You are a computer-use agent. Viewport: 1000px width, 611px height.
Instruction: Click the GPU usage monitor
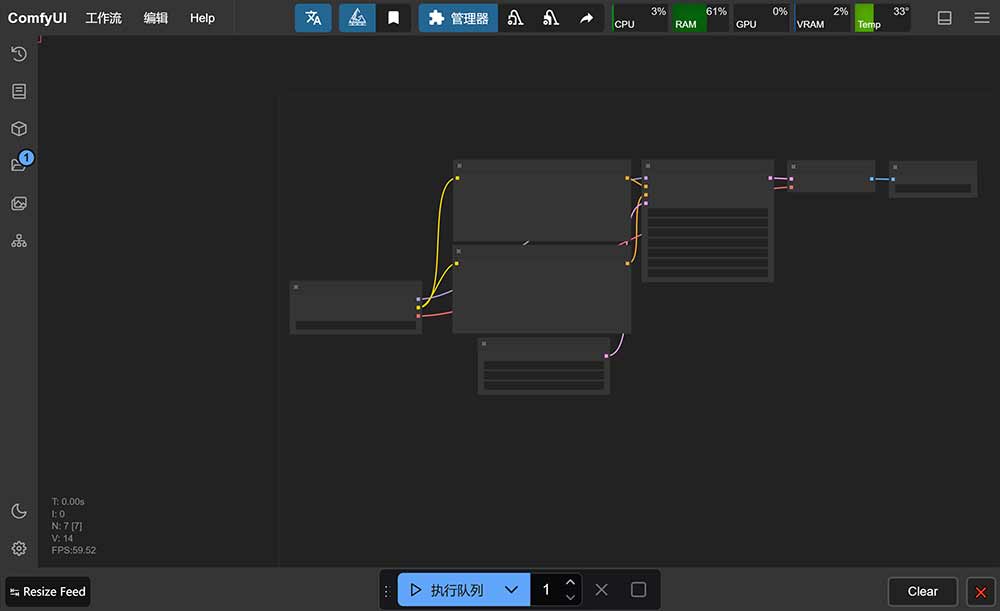(x=761, y=18)
